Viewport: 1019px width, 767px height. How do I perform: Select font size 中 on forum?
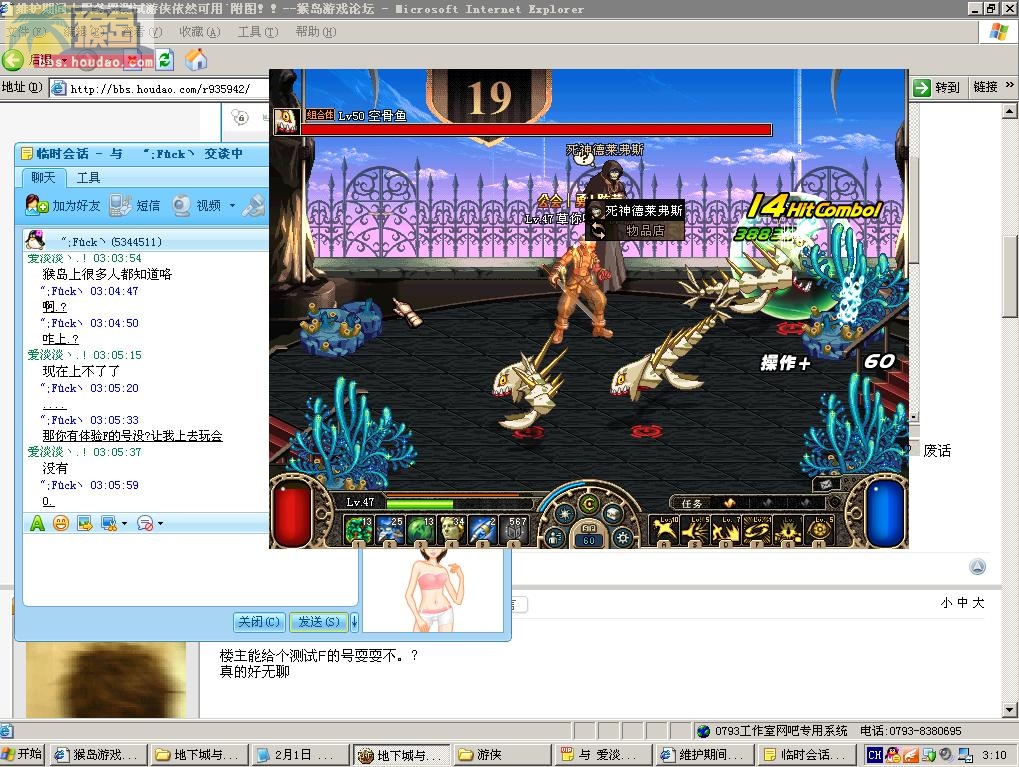[962, 603]
